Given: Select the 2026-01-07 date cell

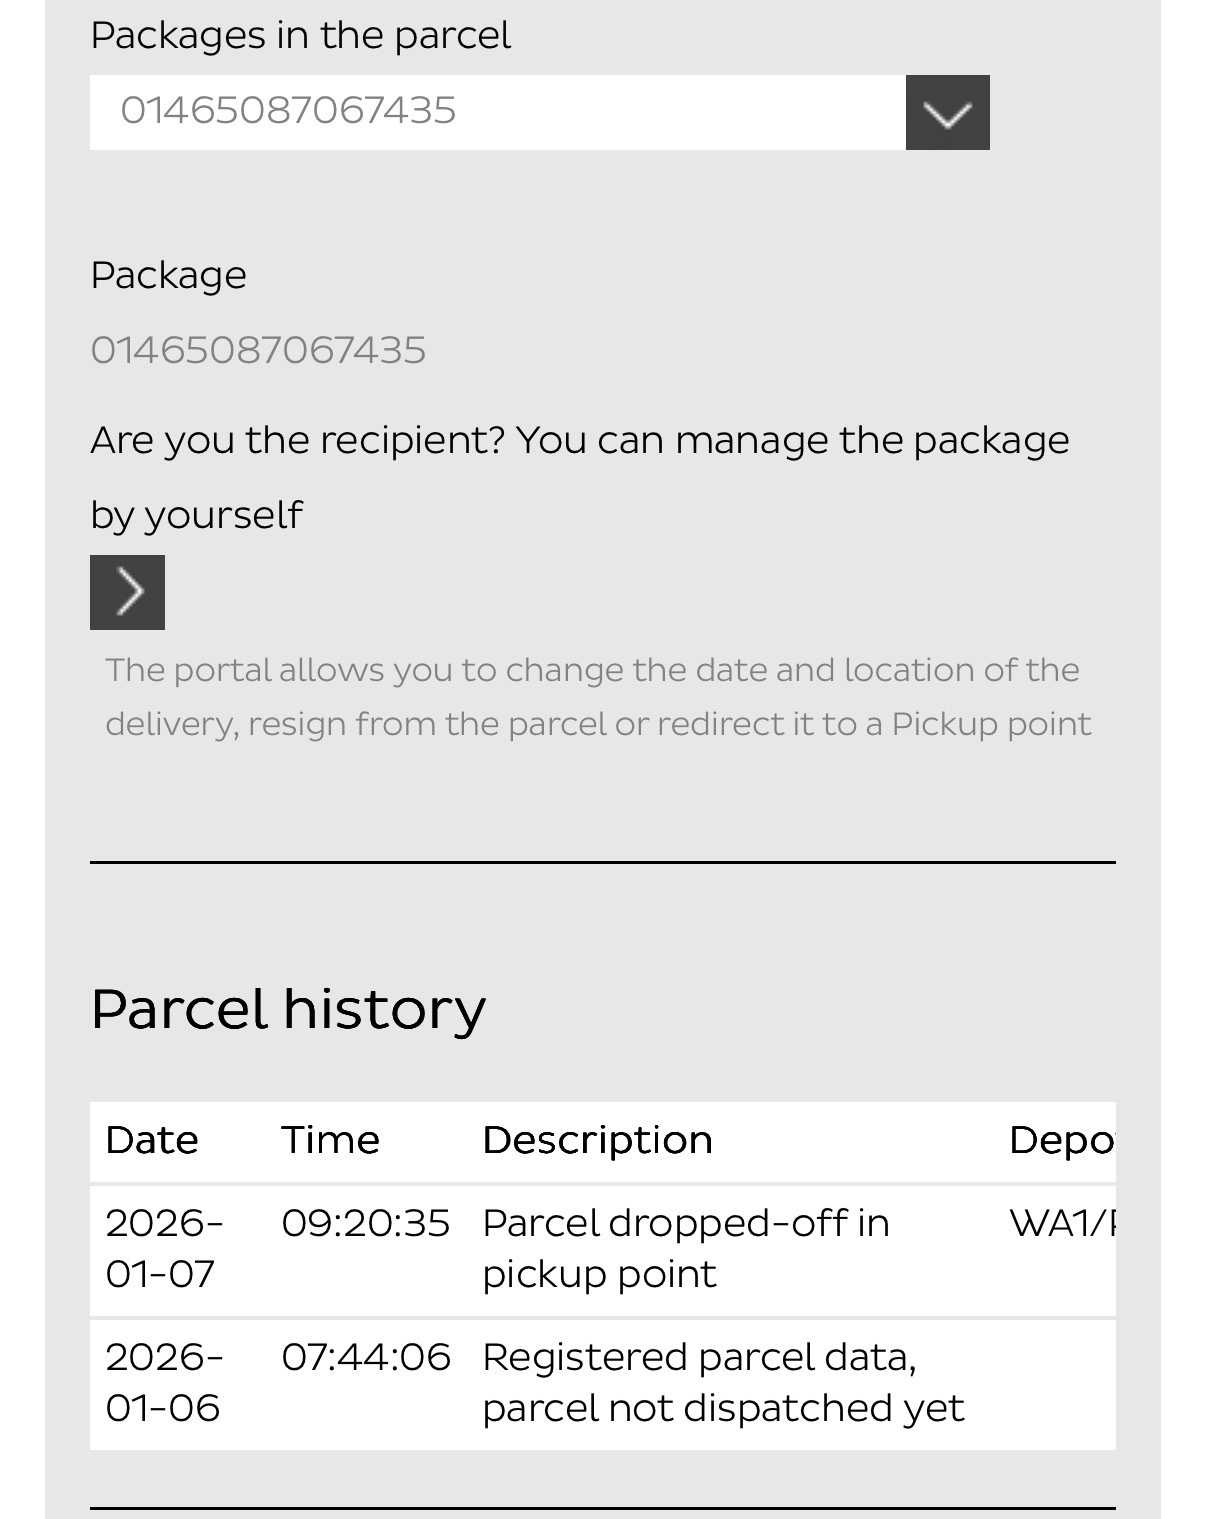Looking at the screenshot, I should pyautogui.click(x=163, y=1248).
